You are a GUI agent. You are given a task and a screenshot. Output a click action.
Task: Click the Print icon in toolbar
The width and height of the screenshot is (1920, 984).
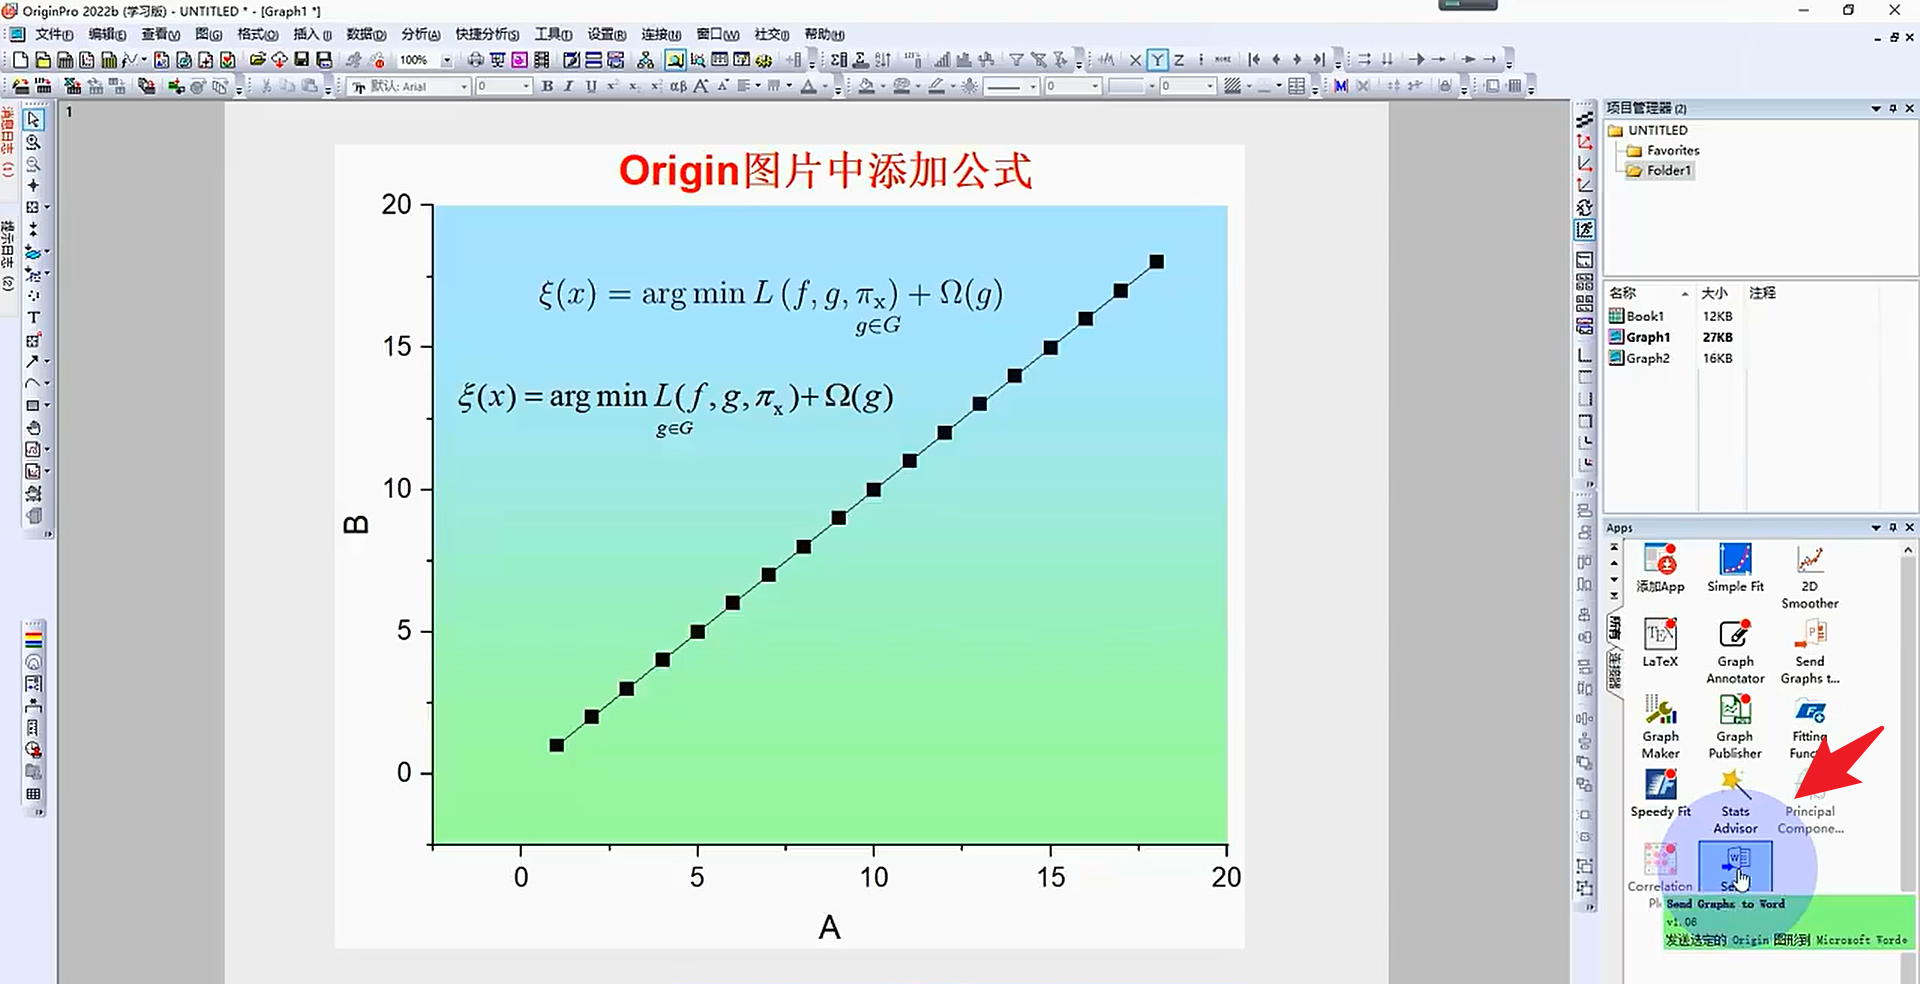coord(476,60)
